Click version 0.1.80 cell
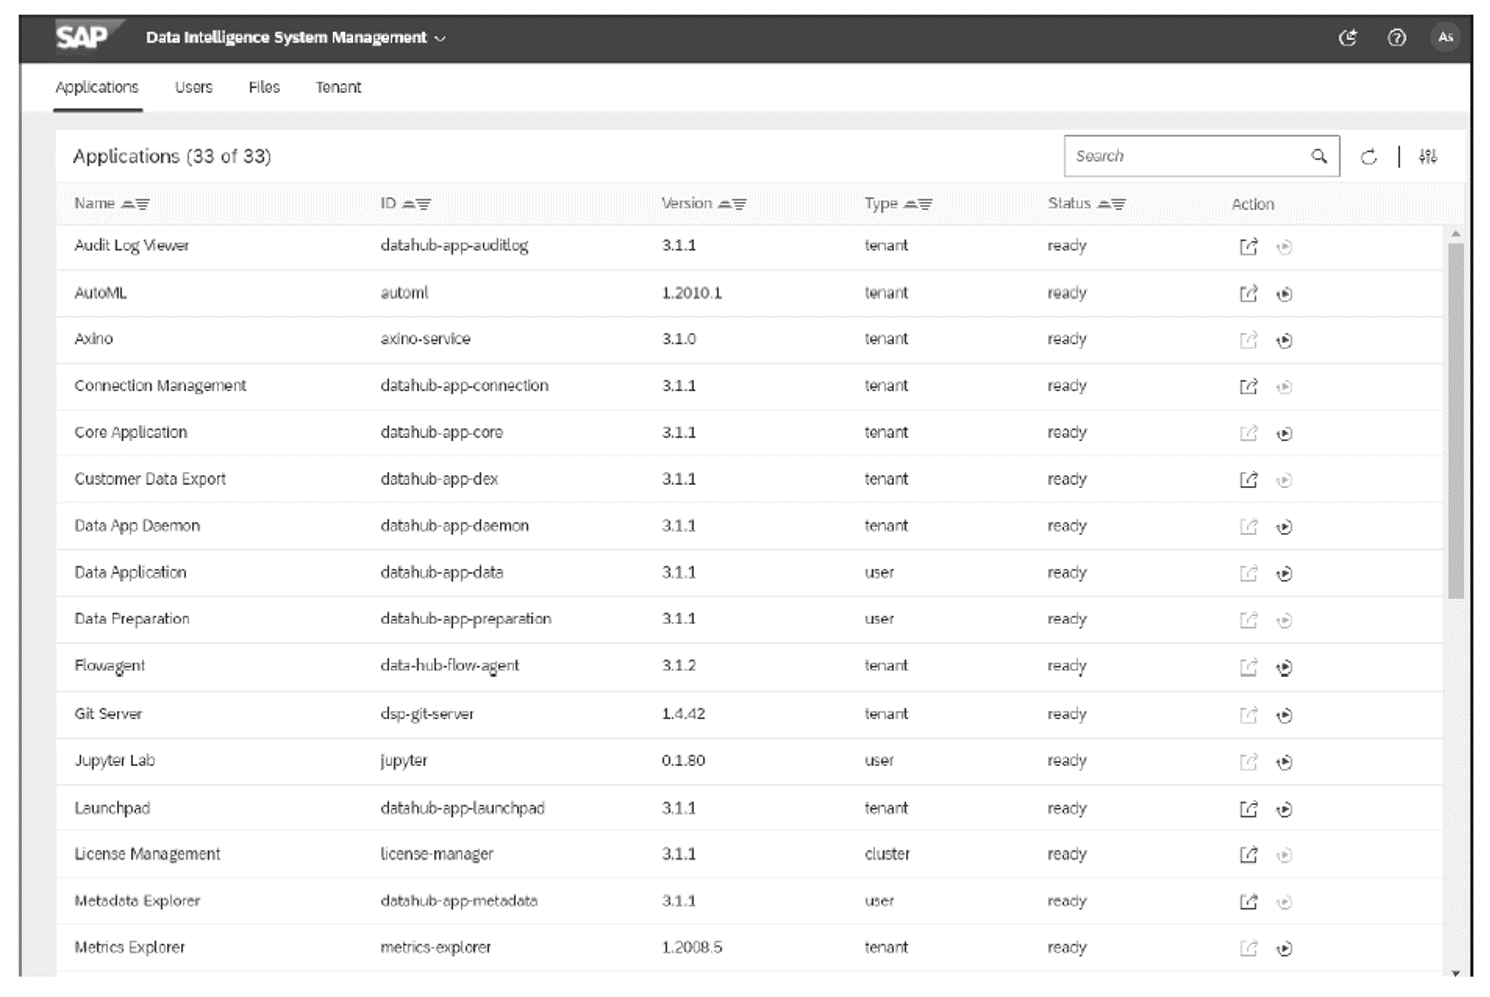1490x997 pixels. coord(683,761)
